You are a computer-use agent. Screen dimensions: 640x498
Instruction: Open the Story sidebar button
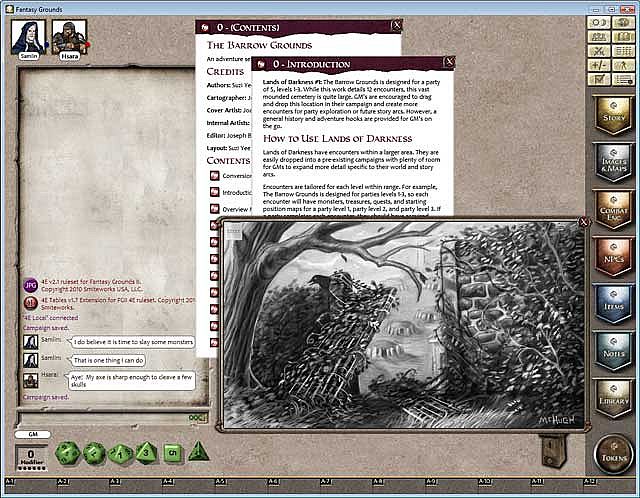click(x=613, y=115)
